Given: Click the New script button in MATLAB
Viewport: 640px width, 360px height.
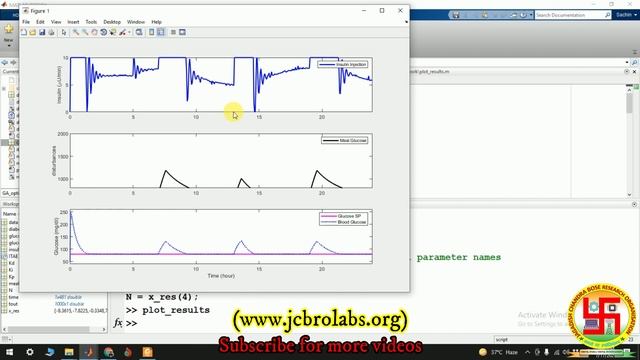Looking at the screenshot, I should 9,34.
